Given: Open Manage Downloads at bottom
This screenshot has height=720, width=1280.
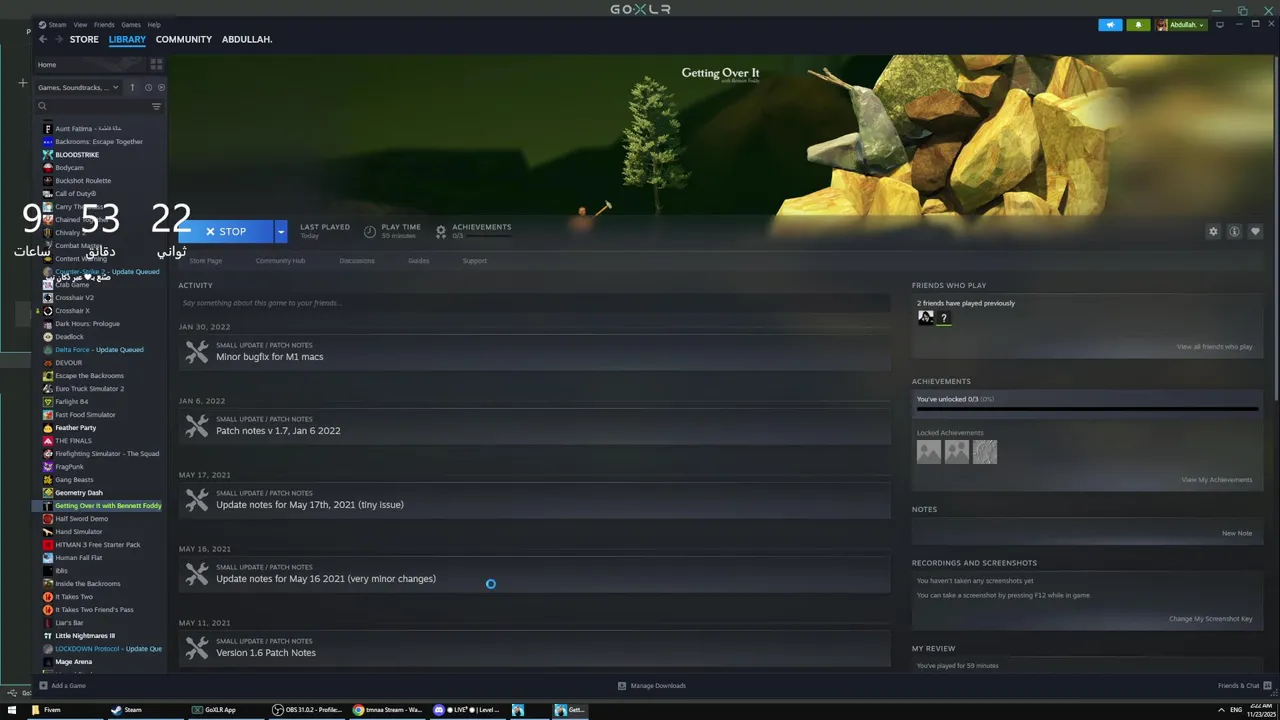Looking at the screenshot, I should click(652, 686).
